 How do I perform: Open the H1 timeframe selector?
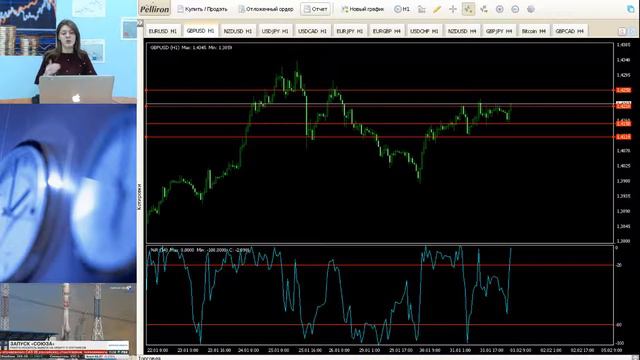click(402, 9)
